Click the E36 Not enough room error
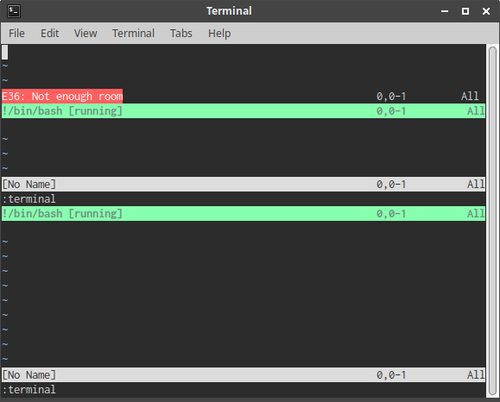The image size is (500, 402). pos(62,96)
